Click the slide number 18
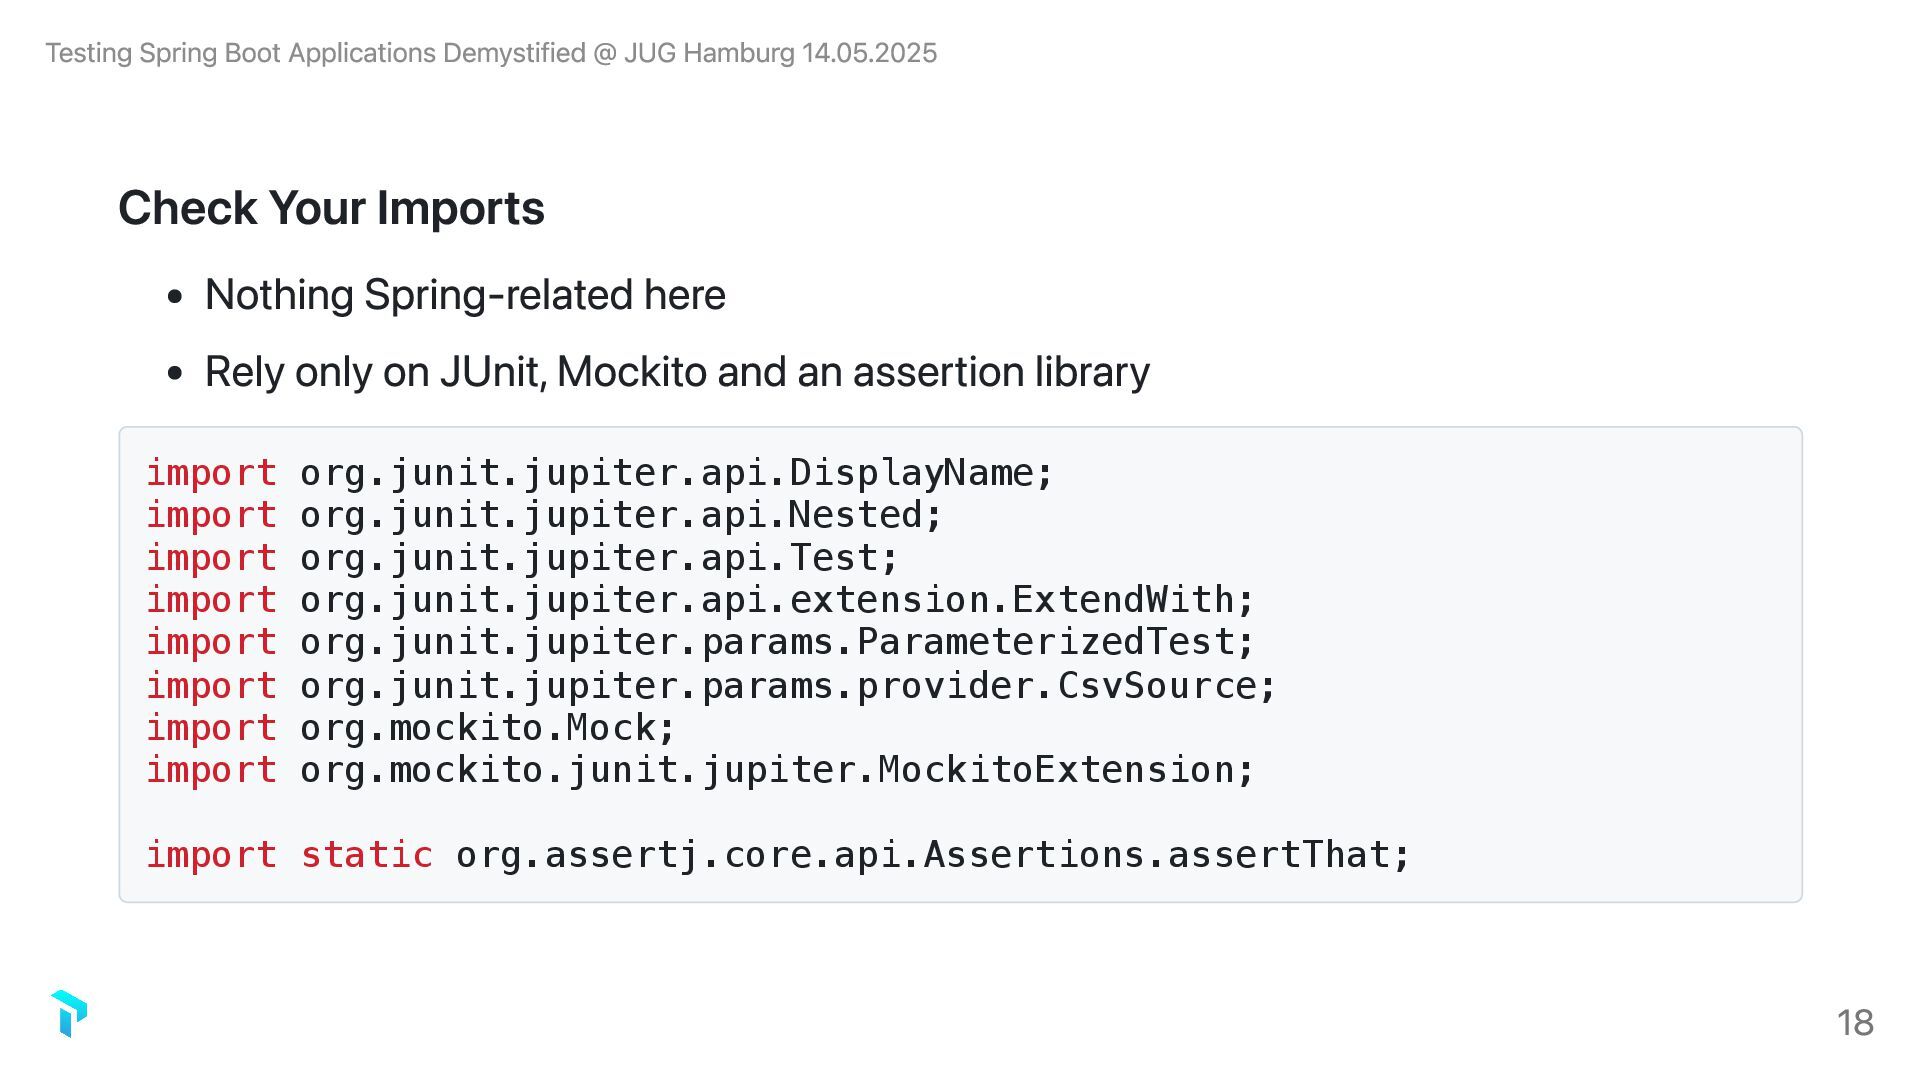 coord(1855,1022)
